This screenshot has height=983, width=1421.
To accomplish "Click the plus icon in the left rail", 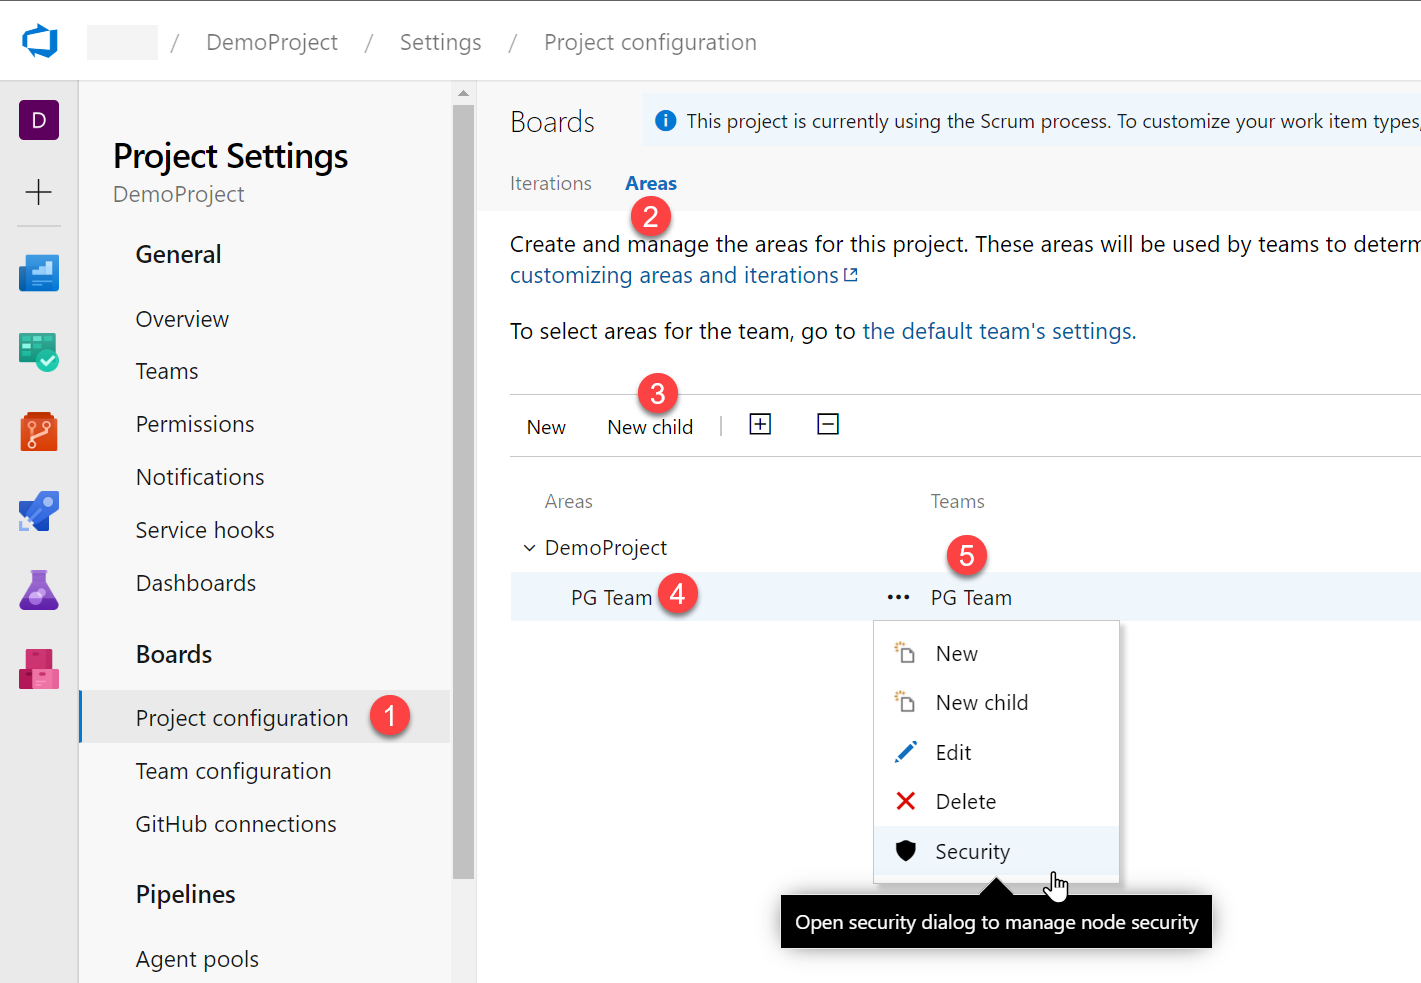I will (x=38, y=192).
